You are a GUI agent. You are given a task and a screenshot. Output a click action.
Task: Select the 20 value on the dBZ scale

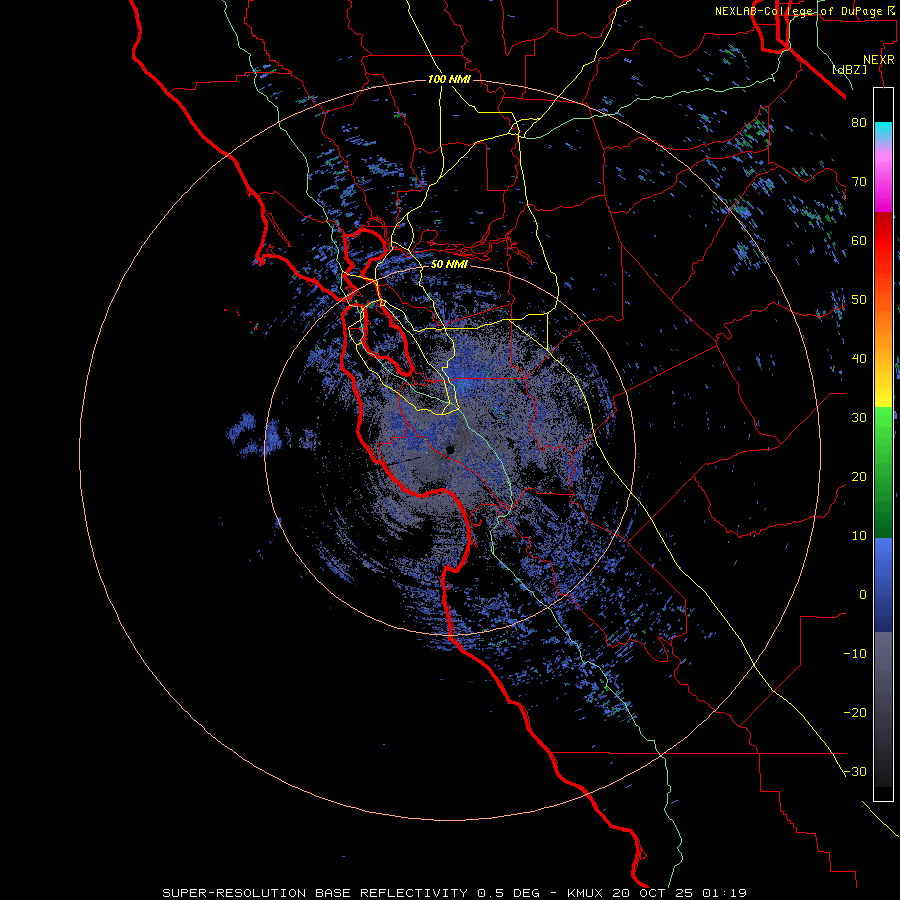[859, 476]
